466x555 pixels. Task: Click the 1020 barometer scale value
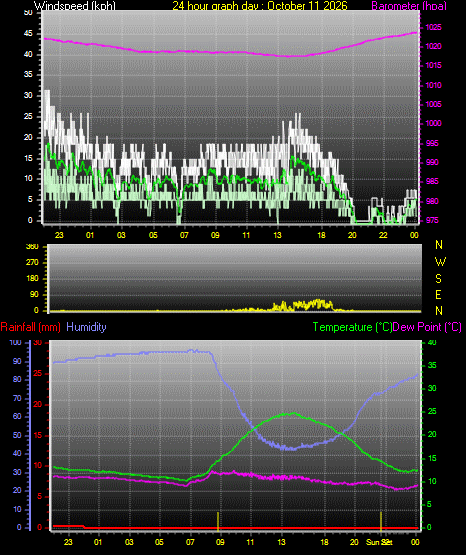tap(433, 46)
